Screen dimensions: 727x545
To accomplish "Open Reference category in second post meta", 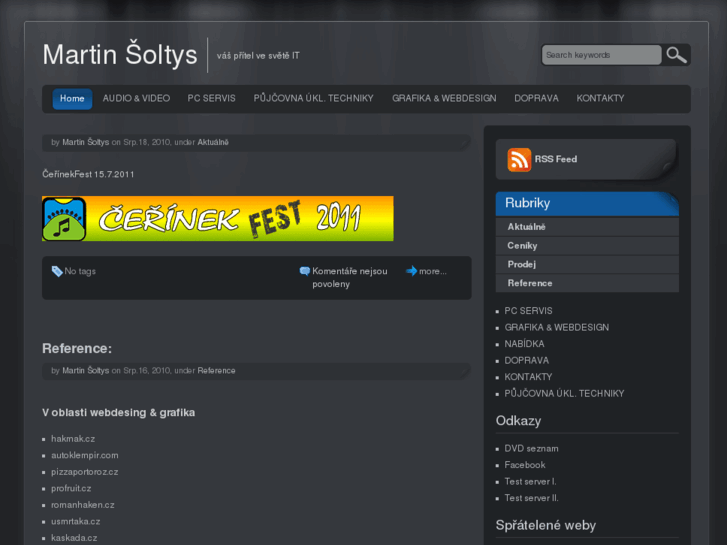I will (x=216, y=371).
